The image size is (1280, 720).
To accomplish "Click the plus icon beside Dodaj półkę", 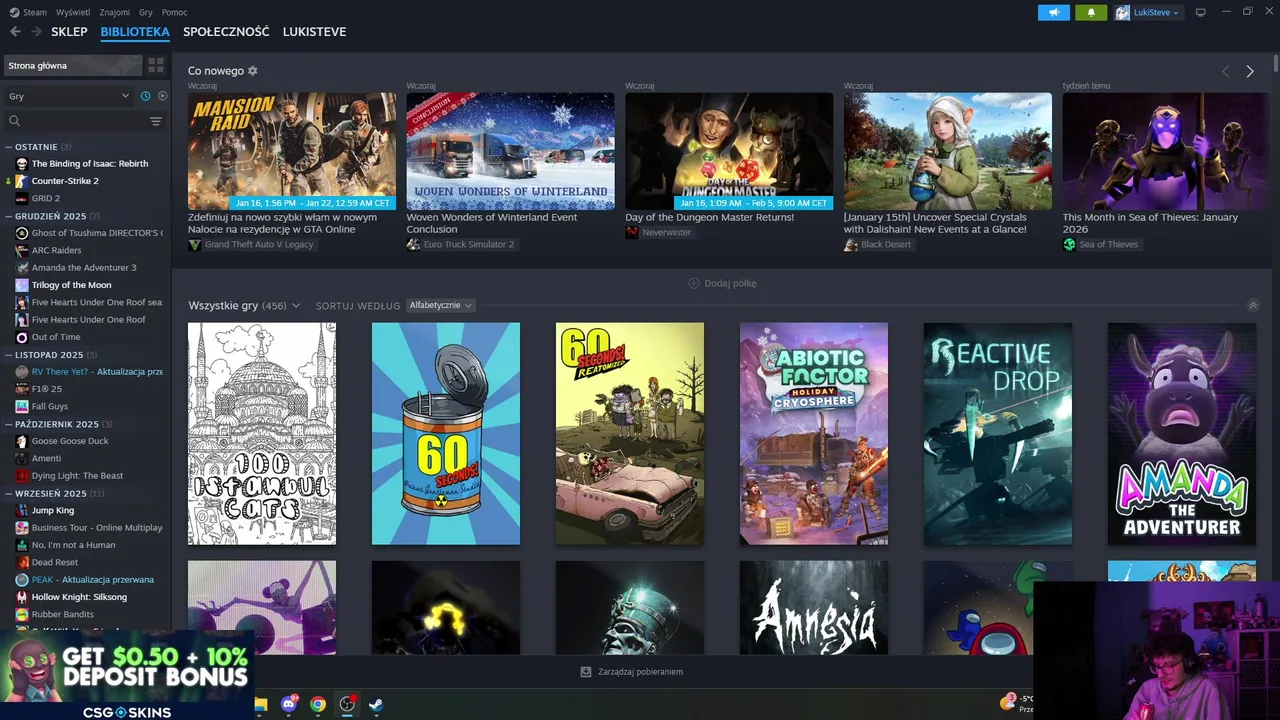I will point(694,283).
